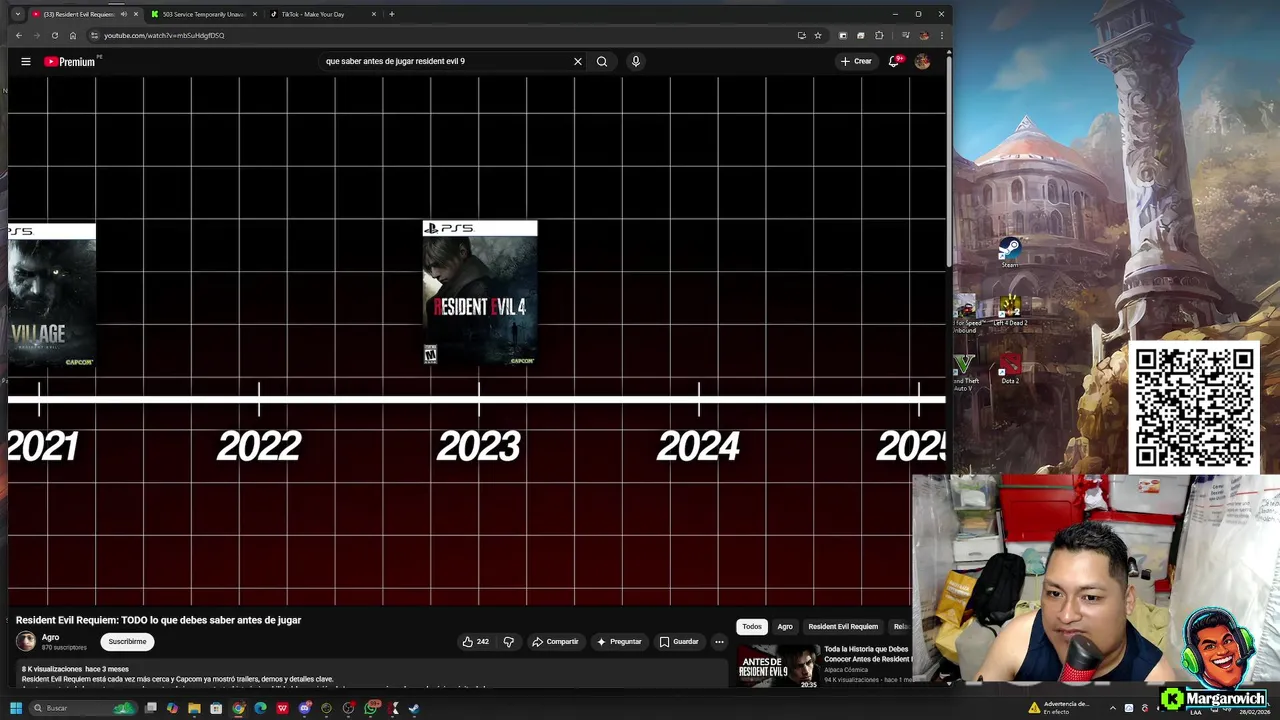Image resolution: width=1280 pixels, height=720 pixels.
Task: Open YouTube notifications bell
Action: 894,61
